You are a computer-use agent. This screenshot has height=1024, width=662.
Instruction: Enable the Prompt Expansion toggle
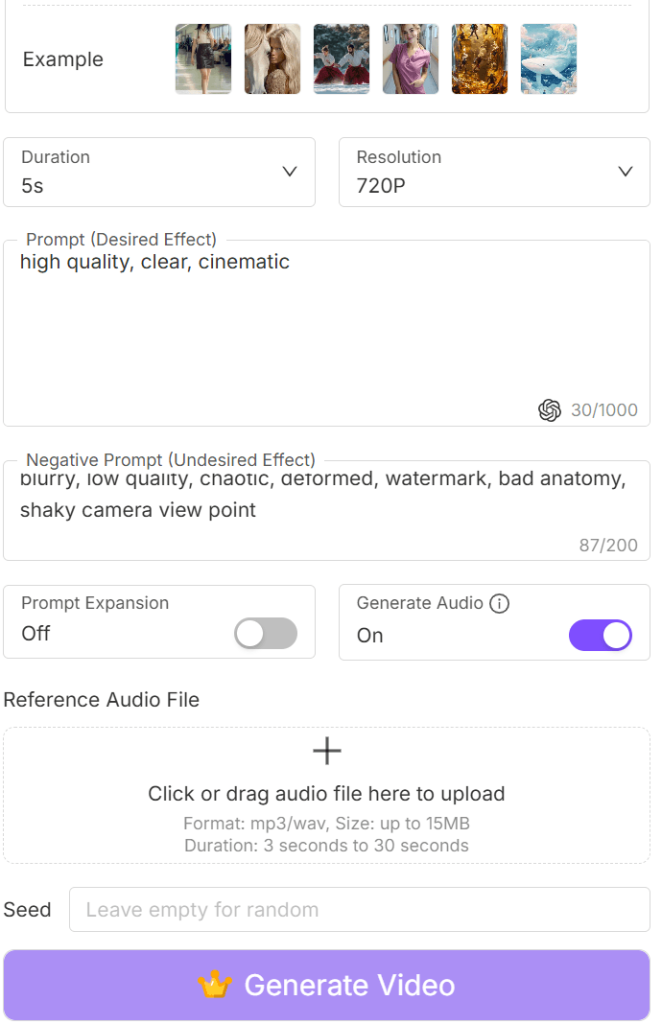(x=266, y=634)
